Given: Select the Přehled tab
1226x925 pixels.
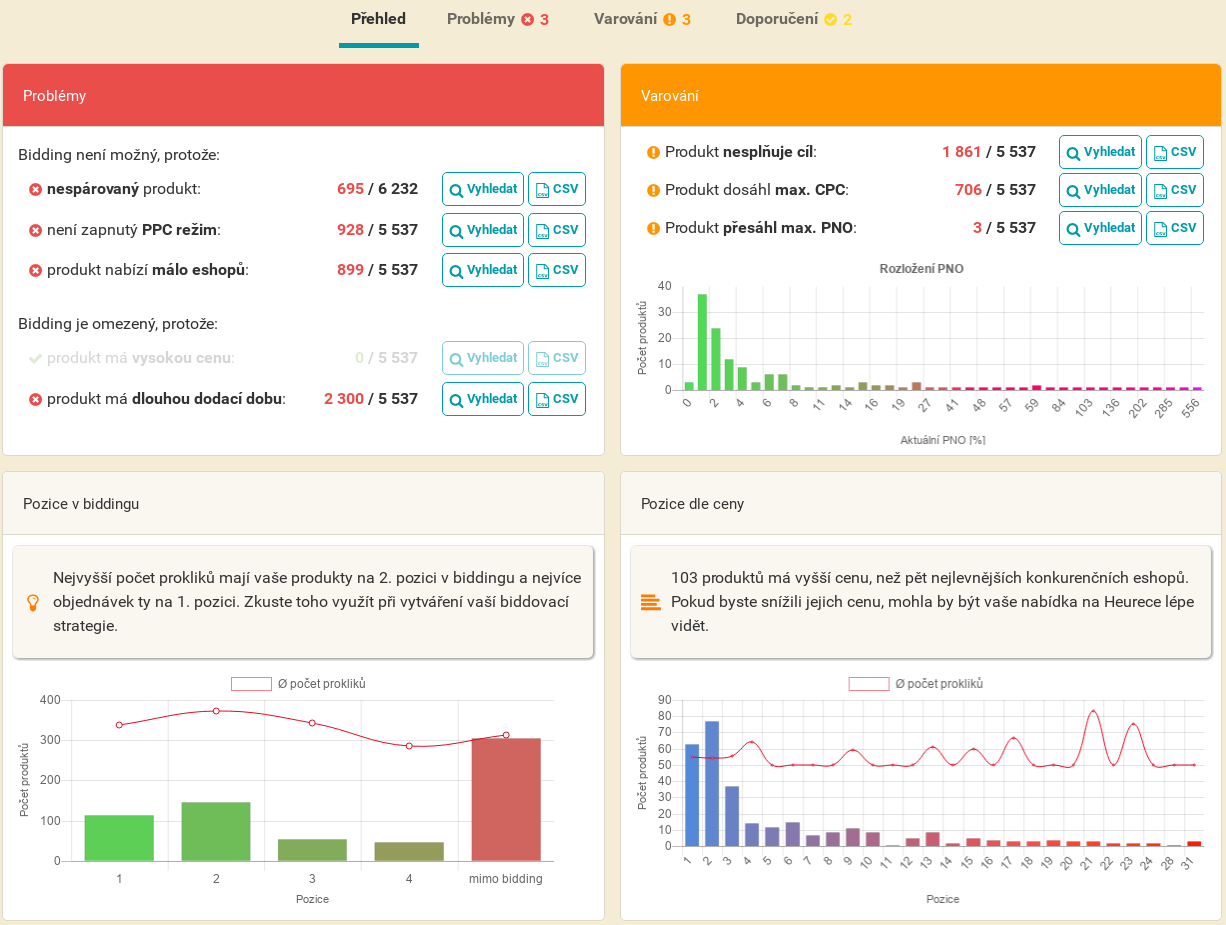Looking at the screenshot, I should [x=378, y=19].
